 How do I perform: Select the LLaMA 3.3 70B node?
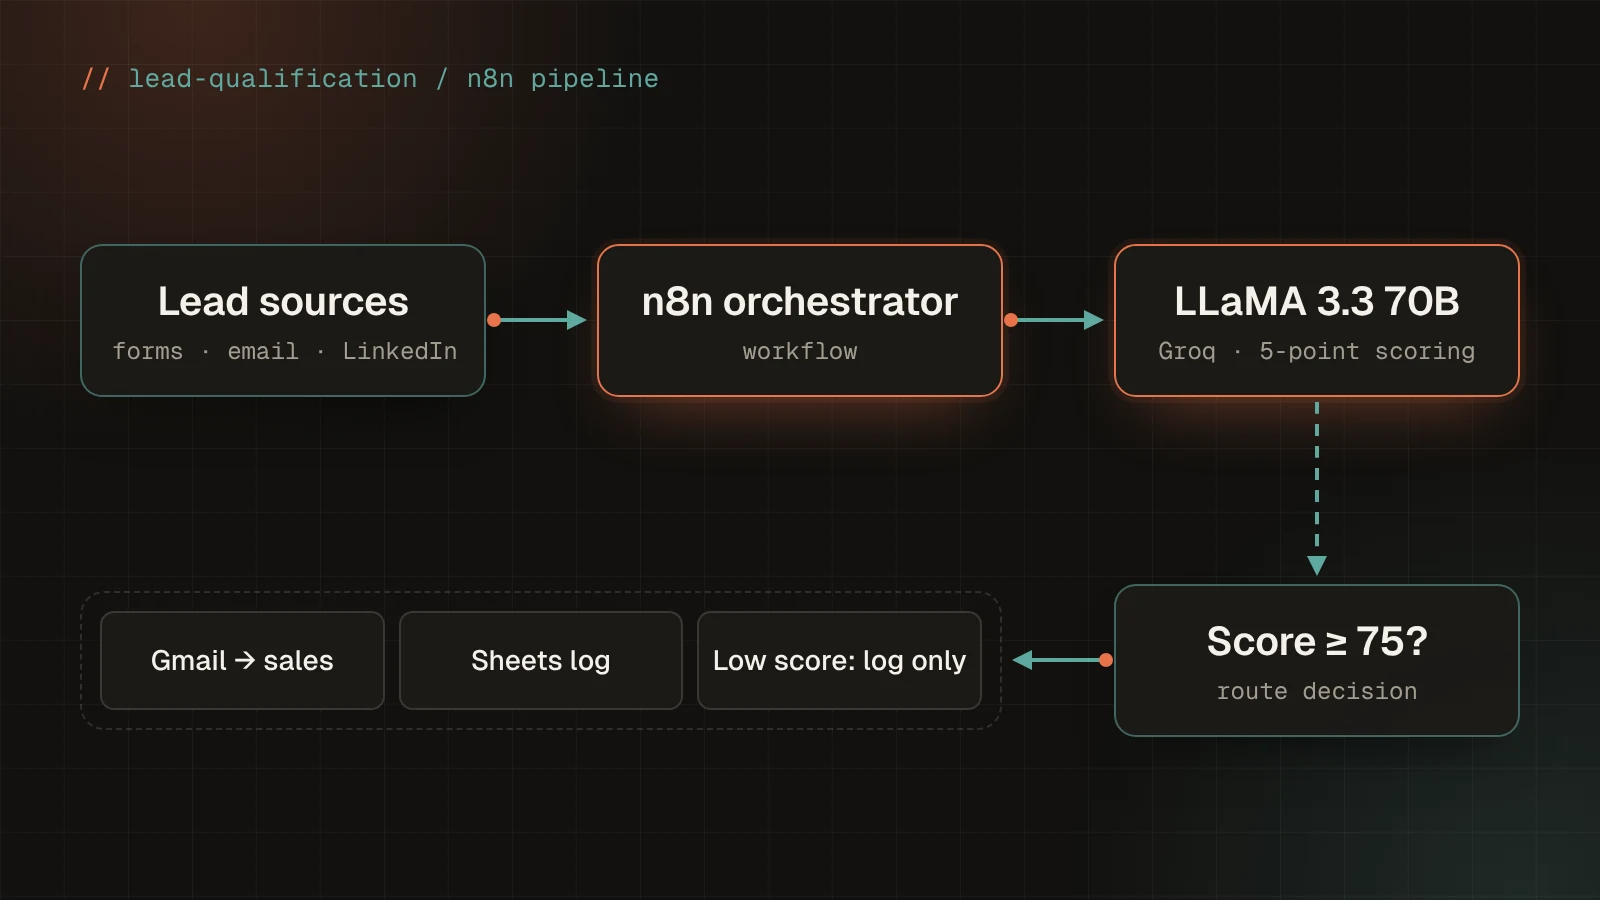(1317, 320)
